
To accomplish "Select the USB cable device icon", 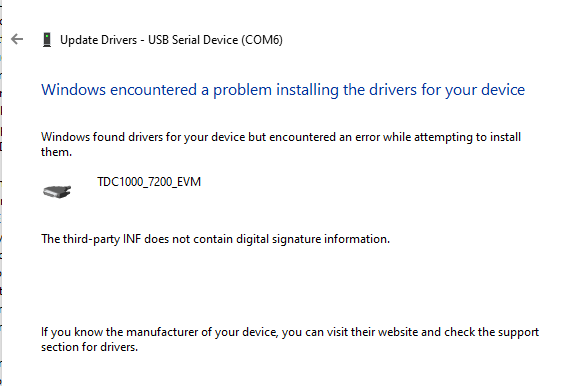I will coord(57,191).
